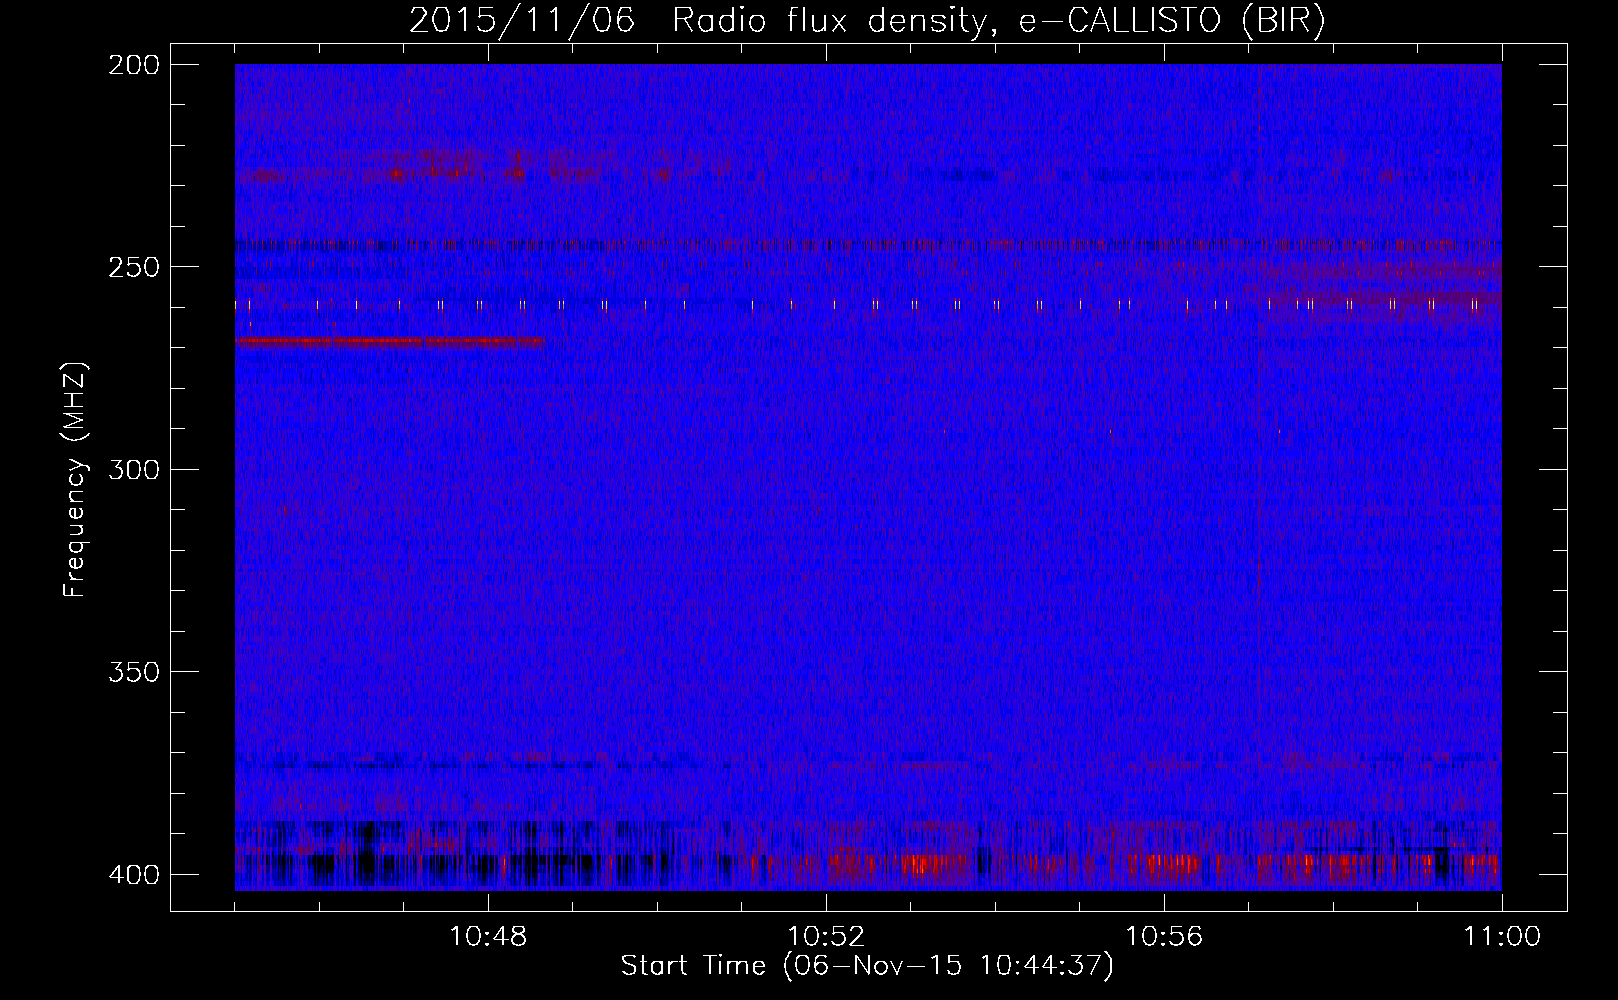The image size is (1618, 1000).
Task: Click the 200 frequency tick label
Action: click(x=133, y=65)
